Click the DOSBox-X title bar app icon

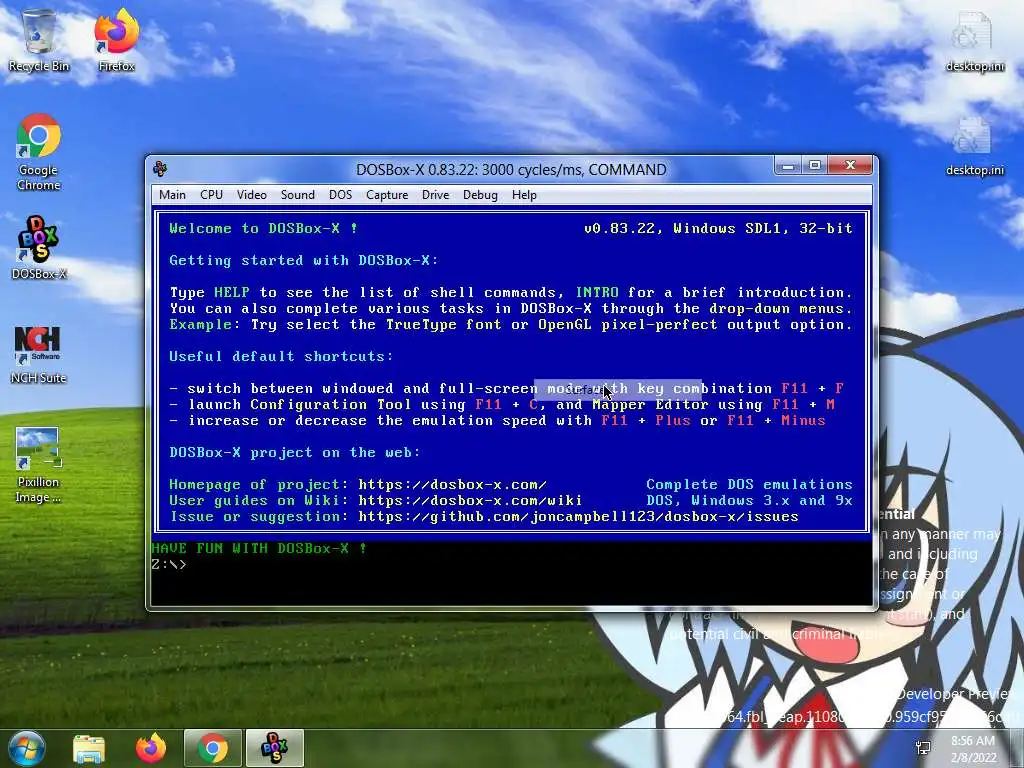point(160,169)
